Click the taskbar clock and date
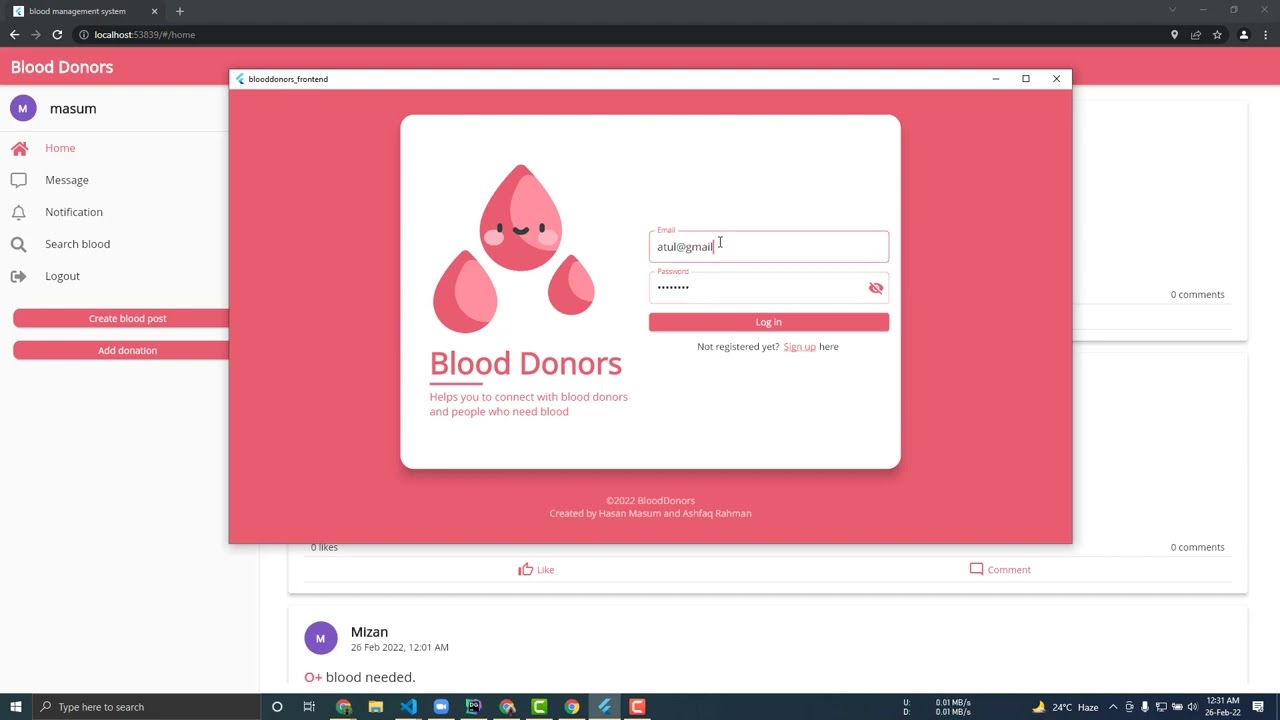 click(1224, 707)
